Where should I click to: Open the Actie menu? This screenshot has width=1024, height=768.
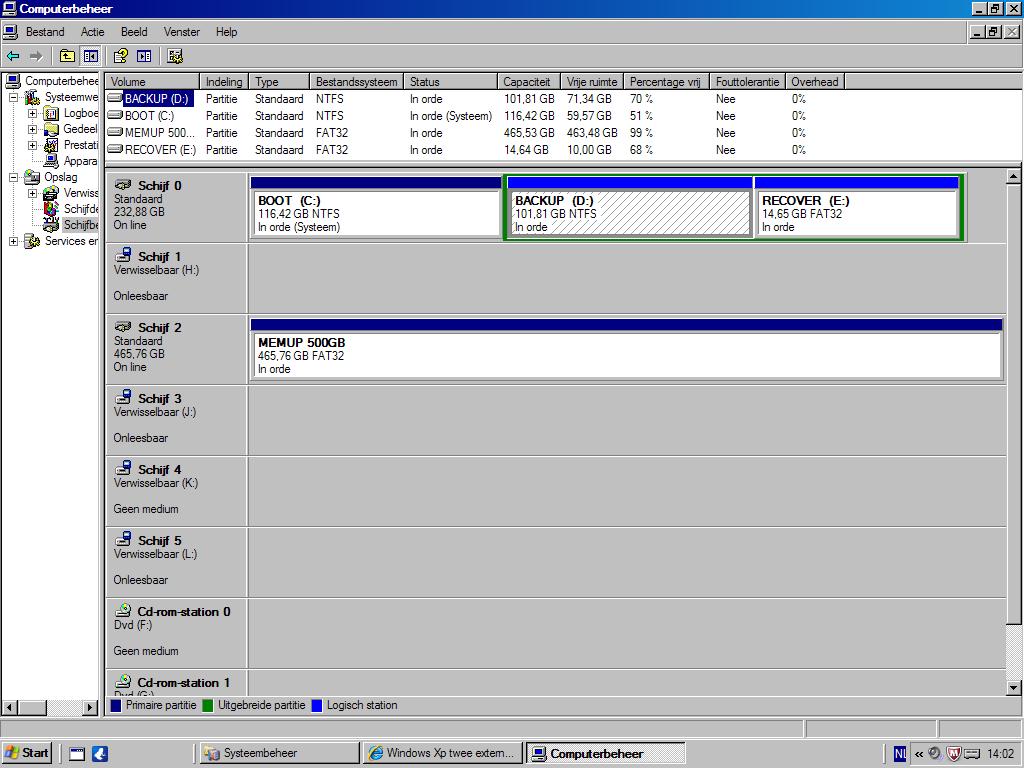click(x=92, y=32)
